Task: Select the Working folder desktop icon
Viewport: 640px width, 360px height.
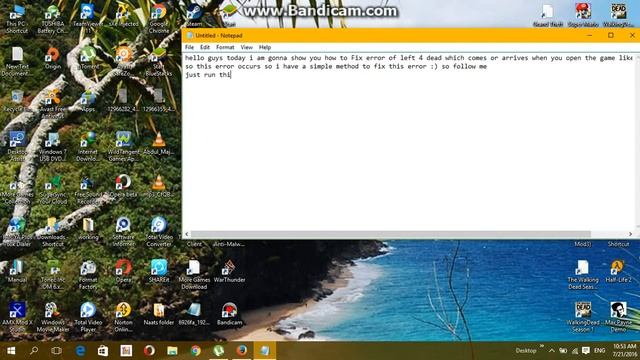Action: coord(88,229)
